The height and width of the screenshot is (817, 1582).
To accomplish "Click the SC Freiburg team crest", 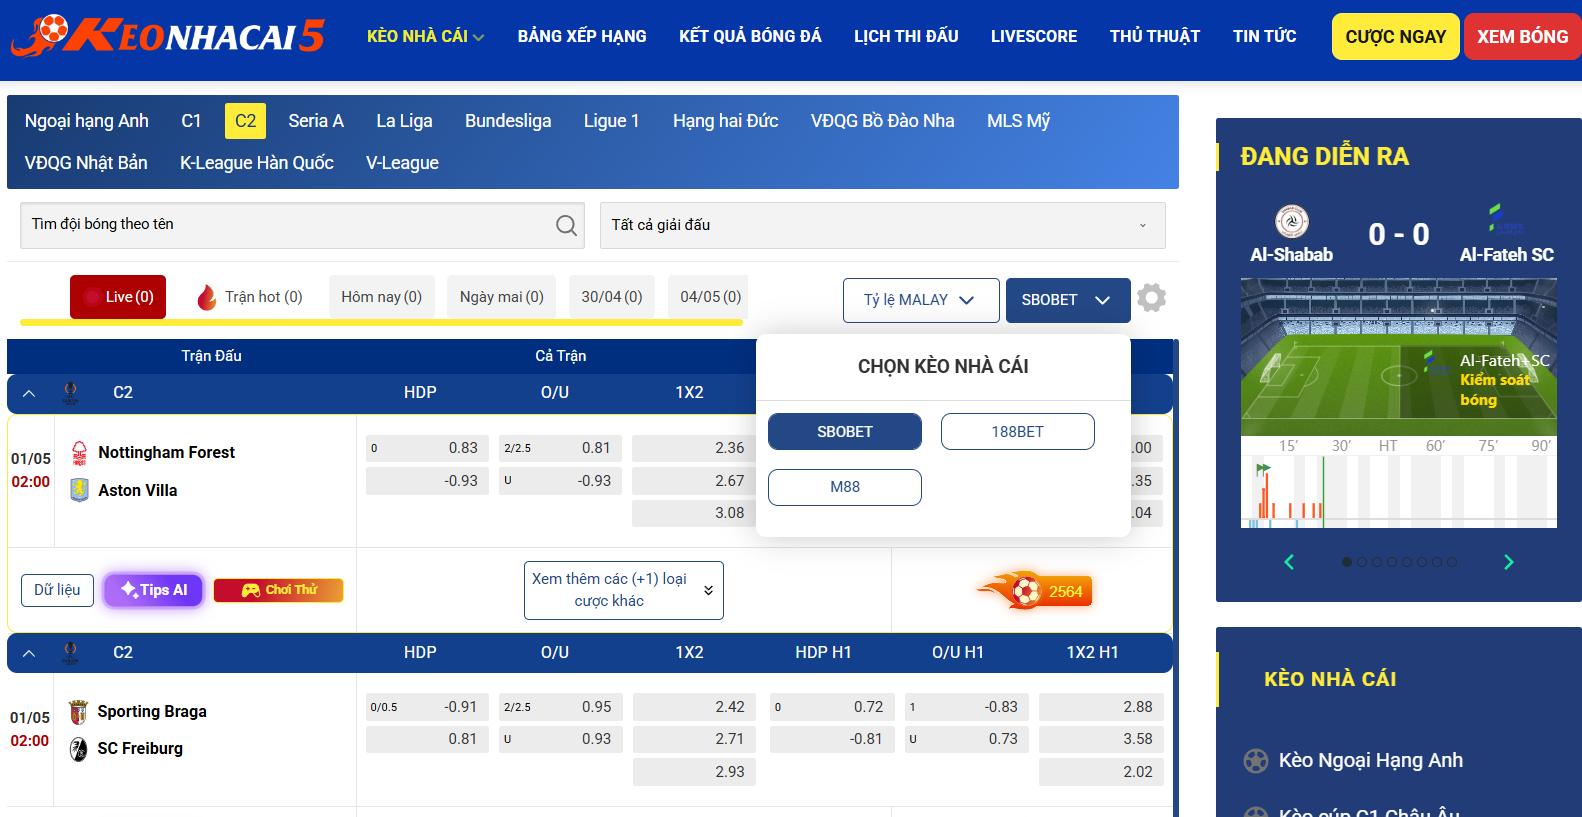I will point(79,749).
